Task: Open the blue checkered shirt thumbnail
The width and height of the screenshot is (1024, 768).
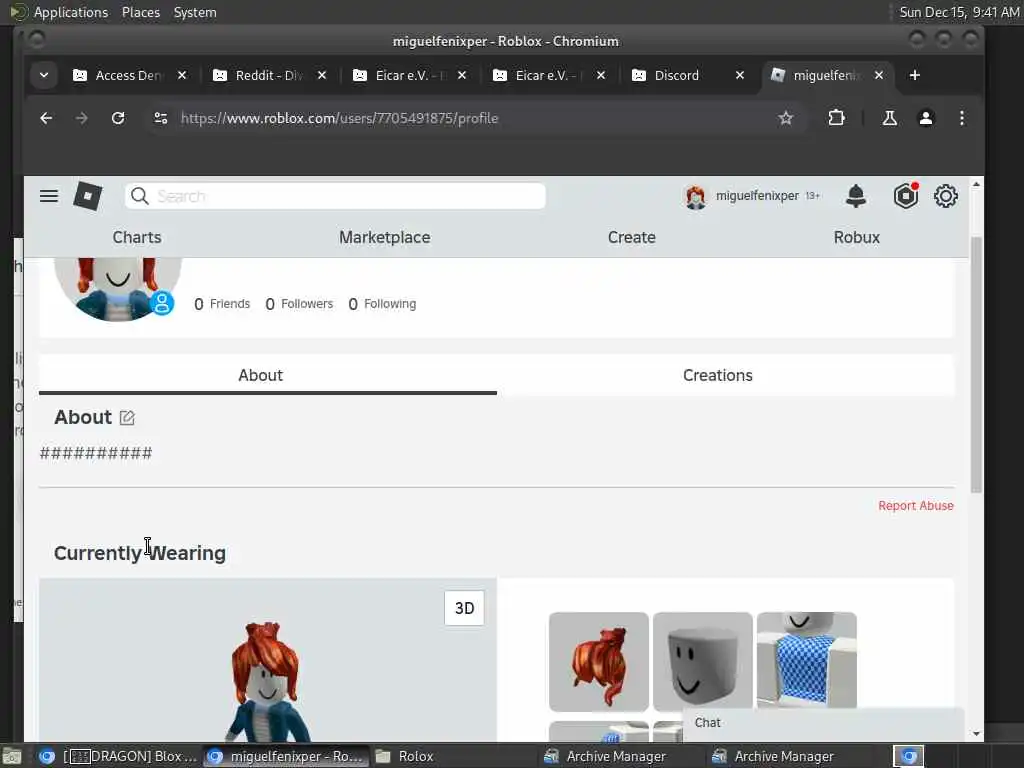Action: pyautogui.click(x=807, y=660)
